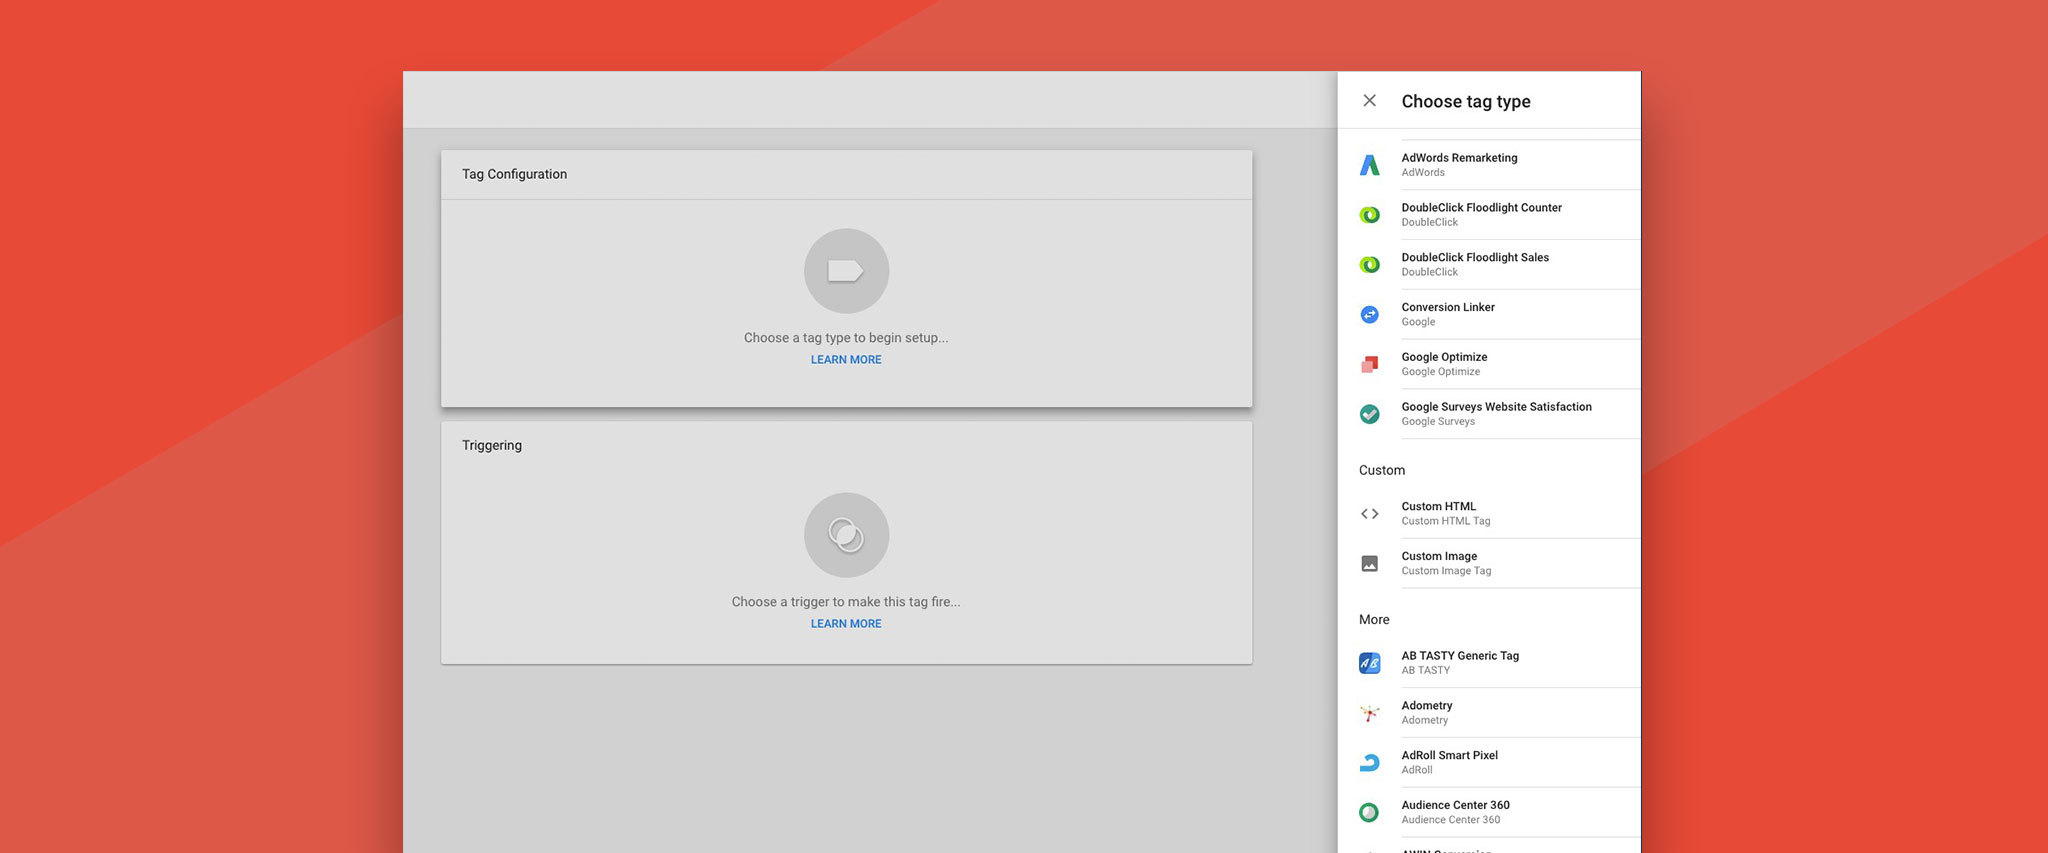Click the tag placeholder circle in Tag Configuration
The width and height of the screenshot is (2048, 853).
[846, 271]
